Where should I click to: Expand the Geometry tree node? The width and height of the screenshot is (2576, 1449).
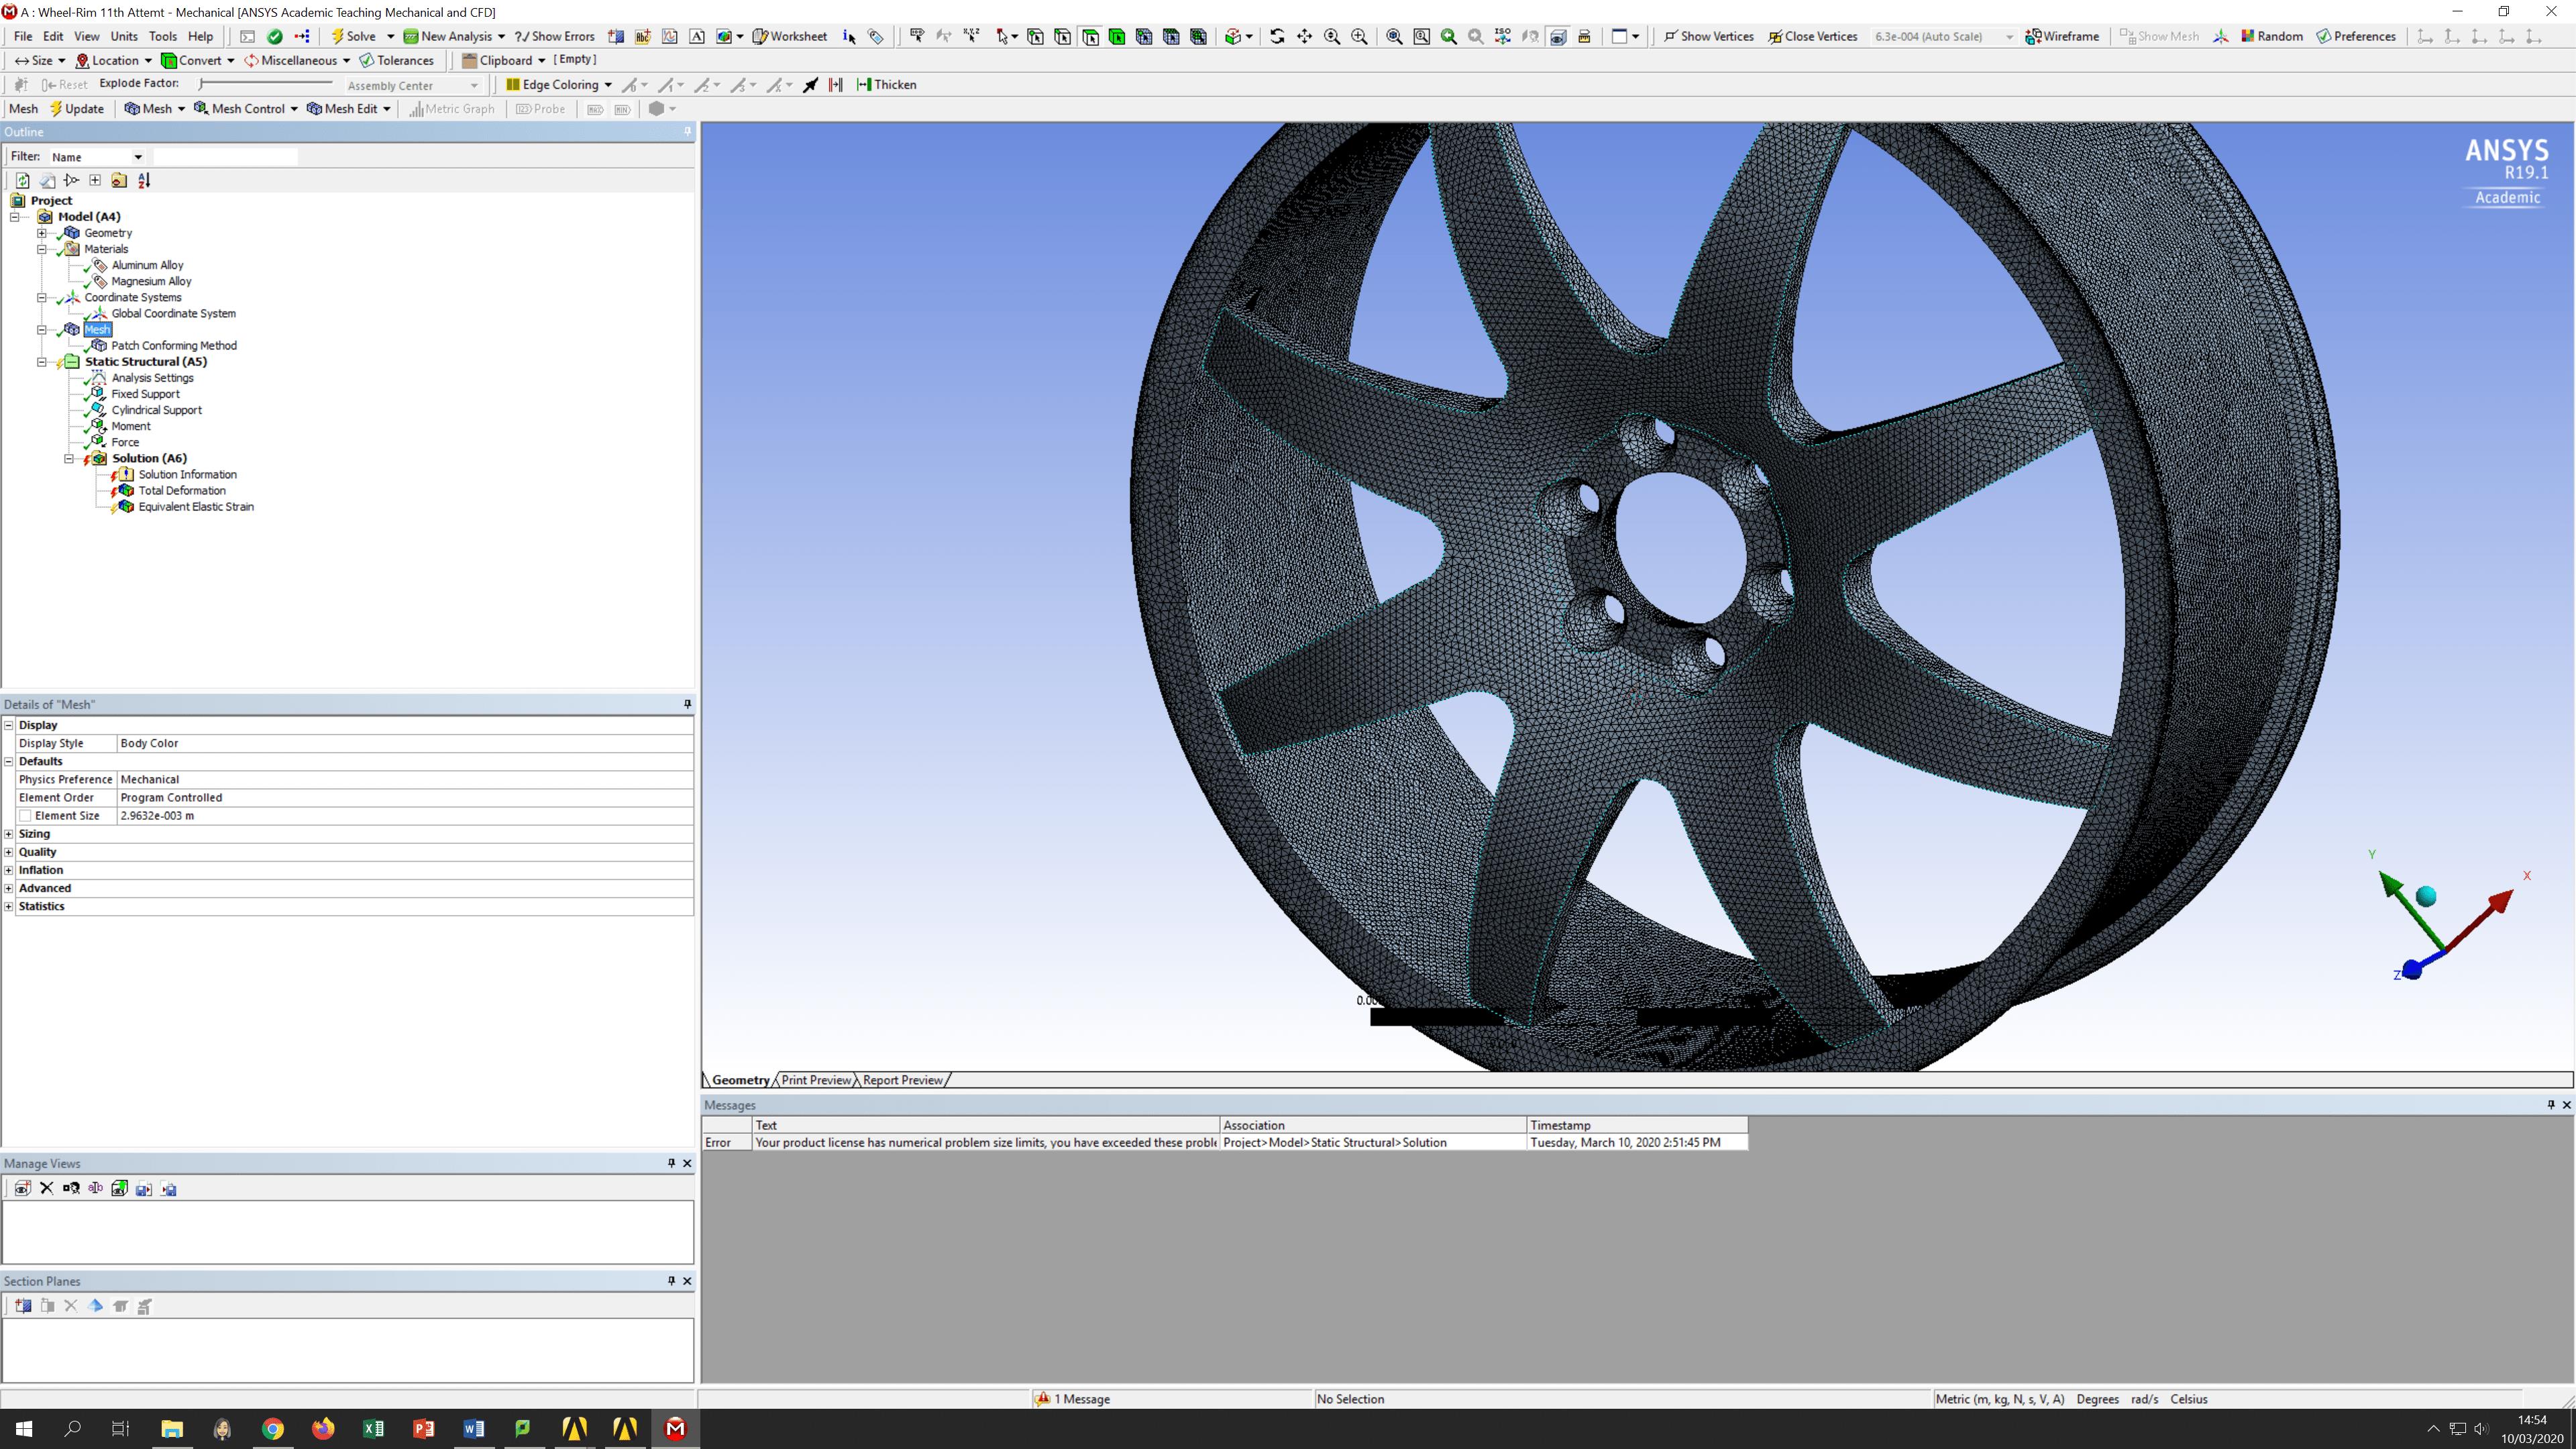pos(42,233)
